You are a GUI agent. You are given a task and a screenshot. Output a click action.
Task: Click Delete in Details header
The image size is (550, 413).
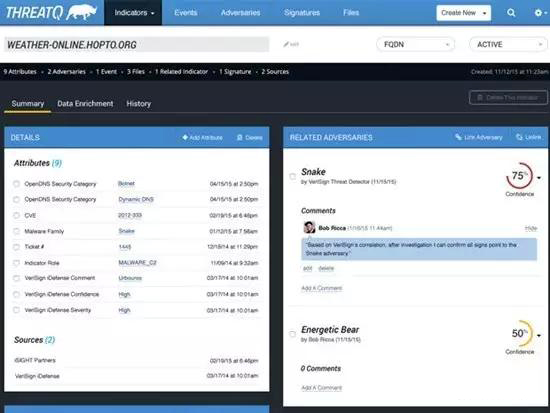(x=250, y=138)
